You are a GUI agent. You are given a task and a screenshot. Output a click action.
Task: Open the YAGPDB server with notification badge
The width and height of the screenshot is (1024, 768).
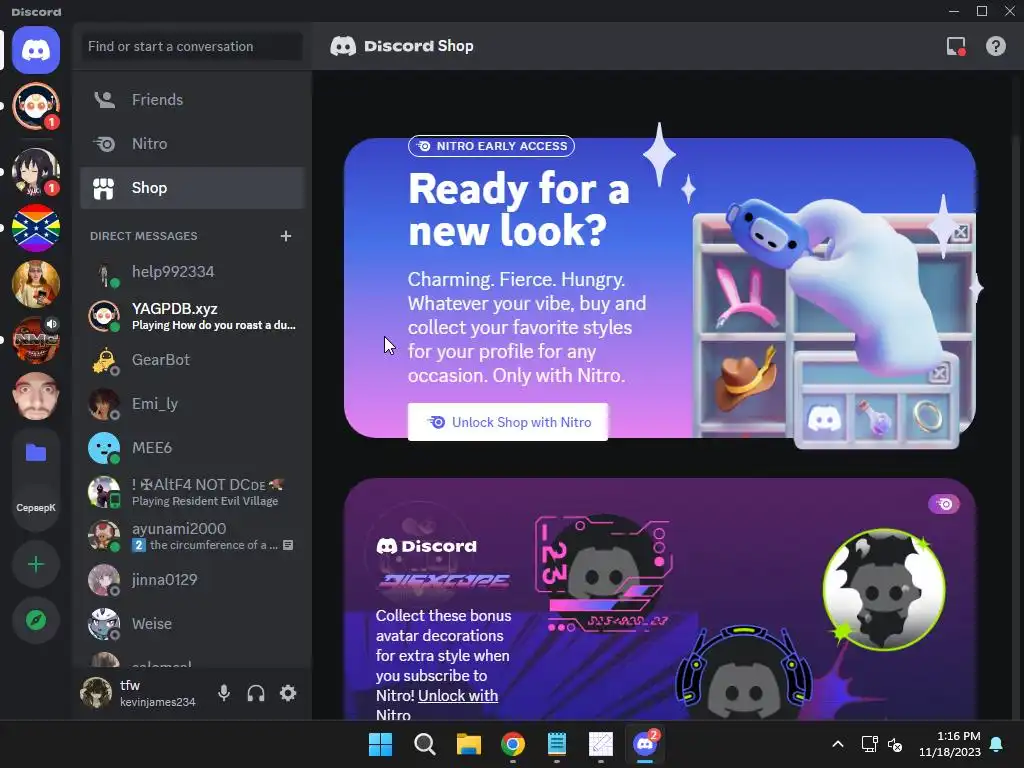36,106
